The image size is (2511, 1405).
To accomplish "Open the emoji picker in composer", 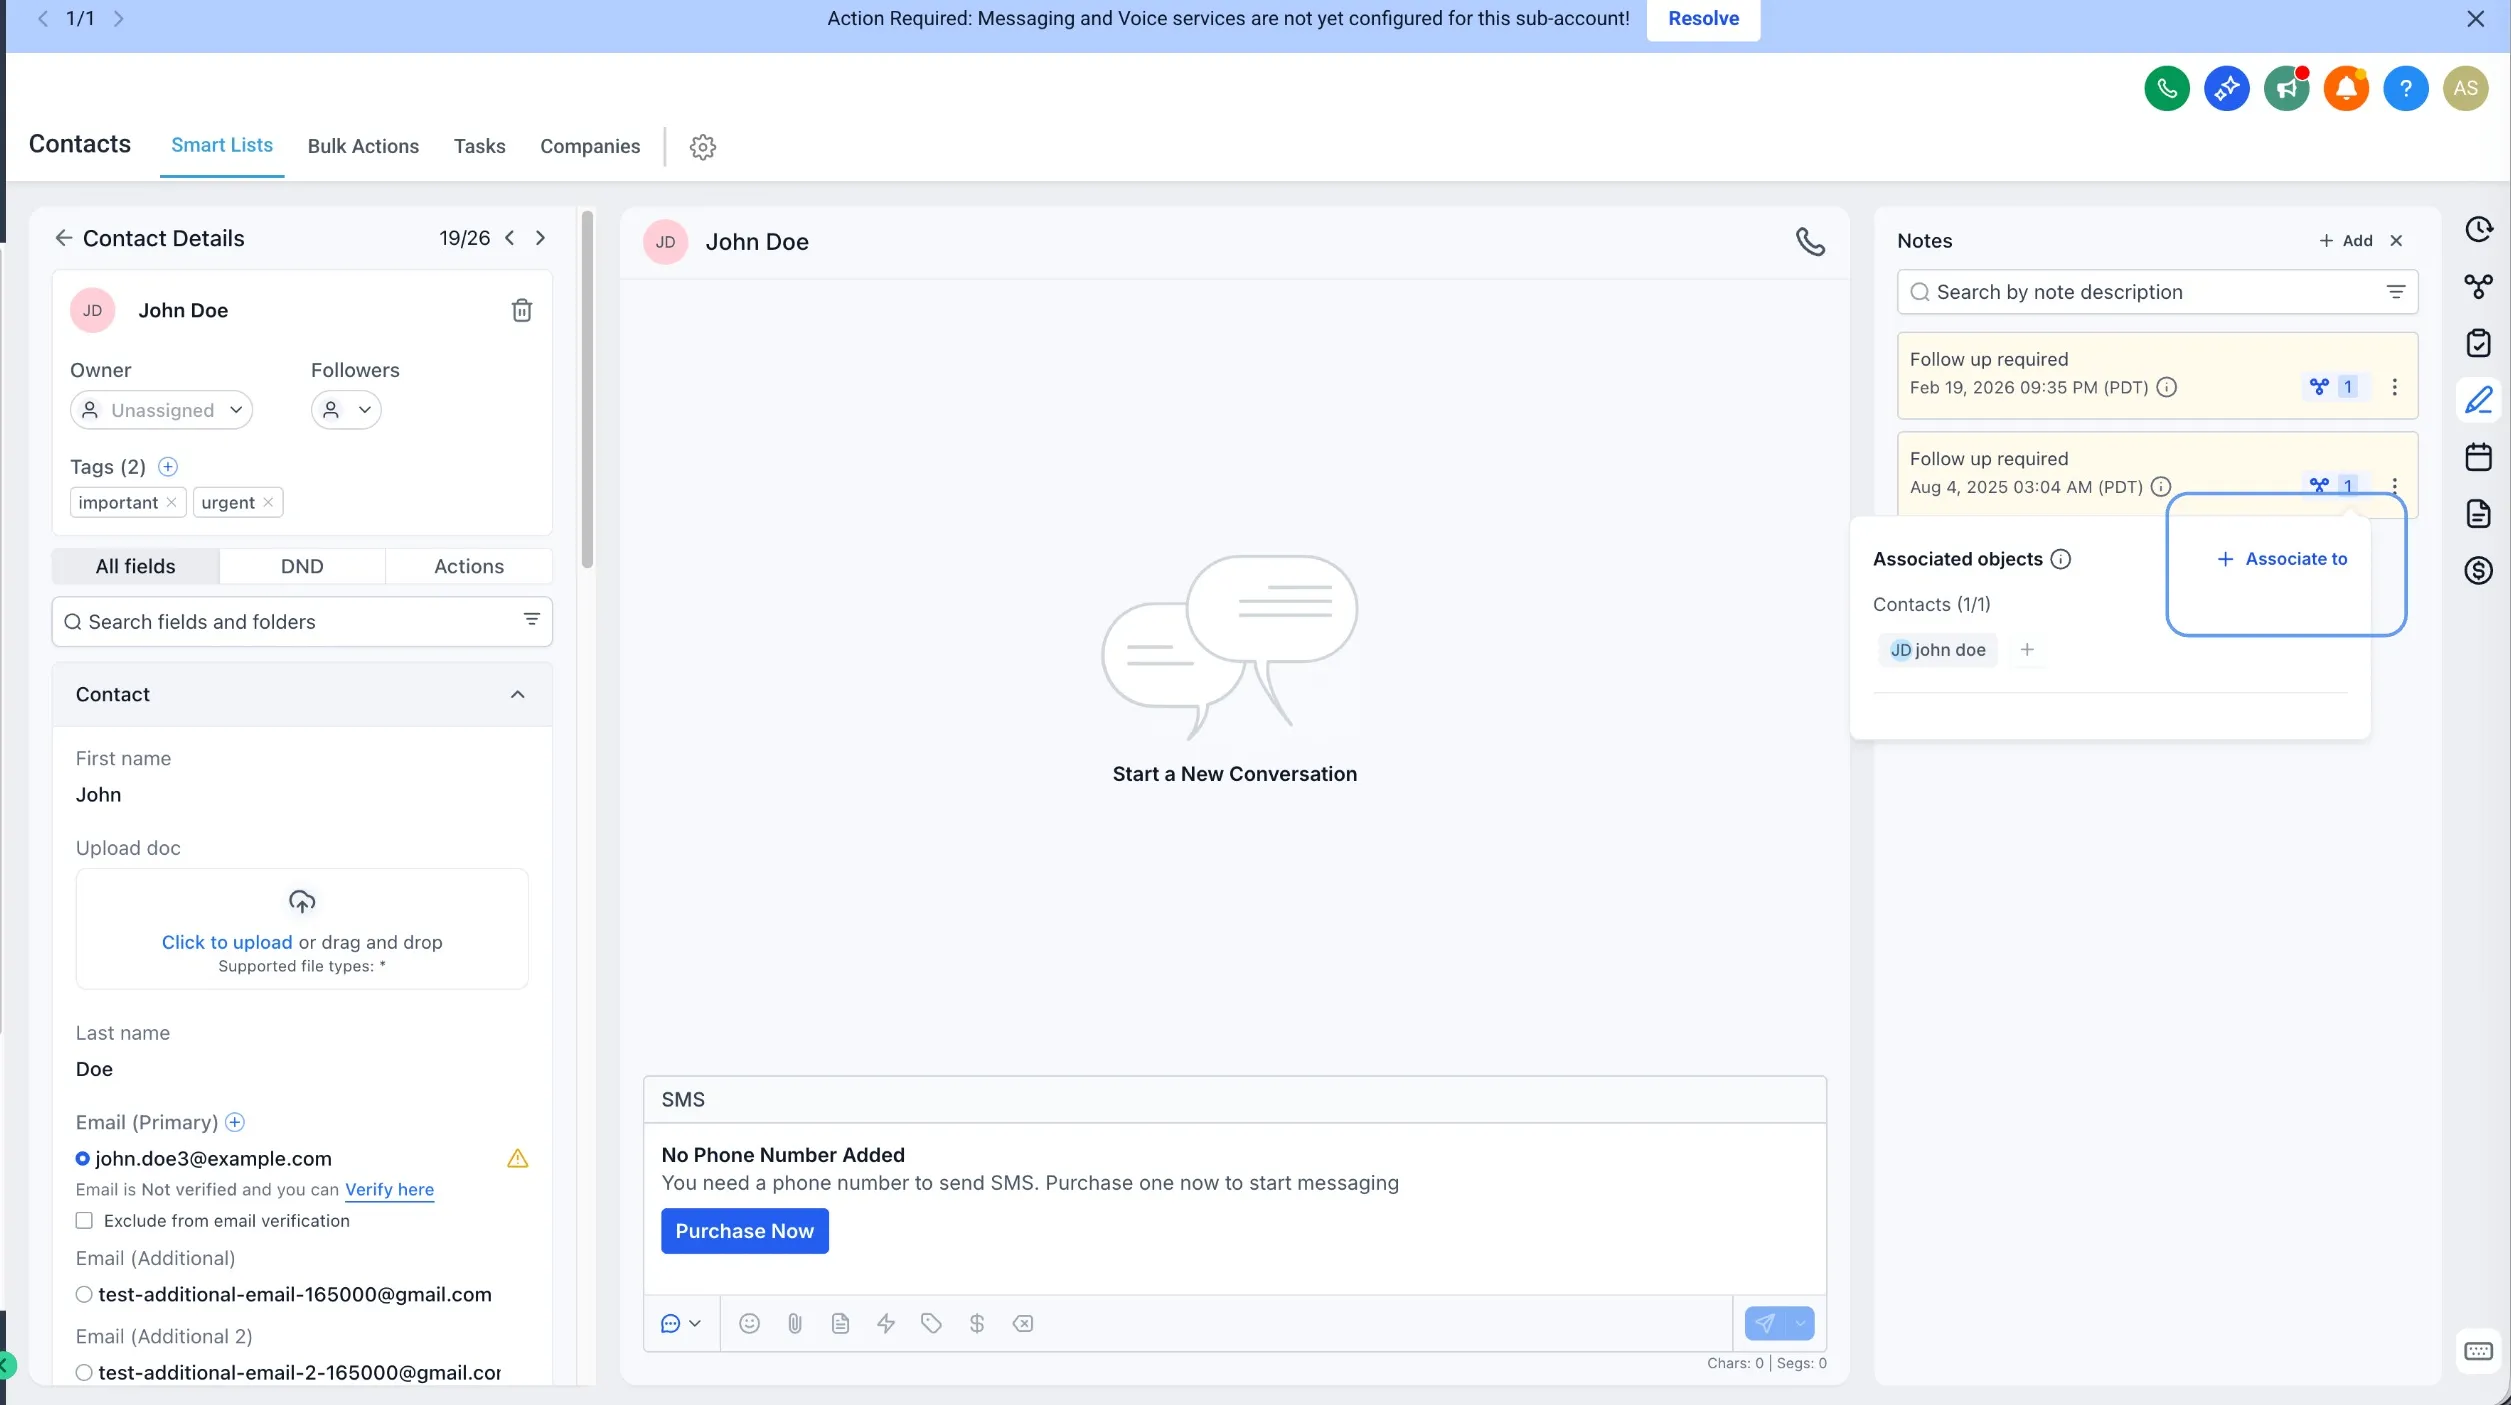I will click(x=749, y=1323).
